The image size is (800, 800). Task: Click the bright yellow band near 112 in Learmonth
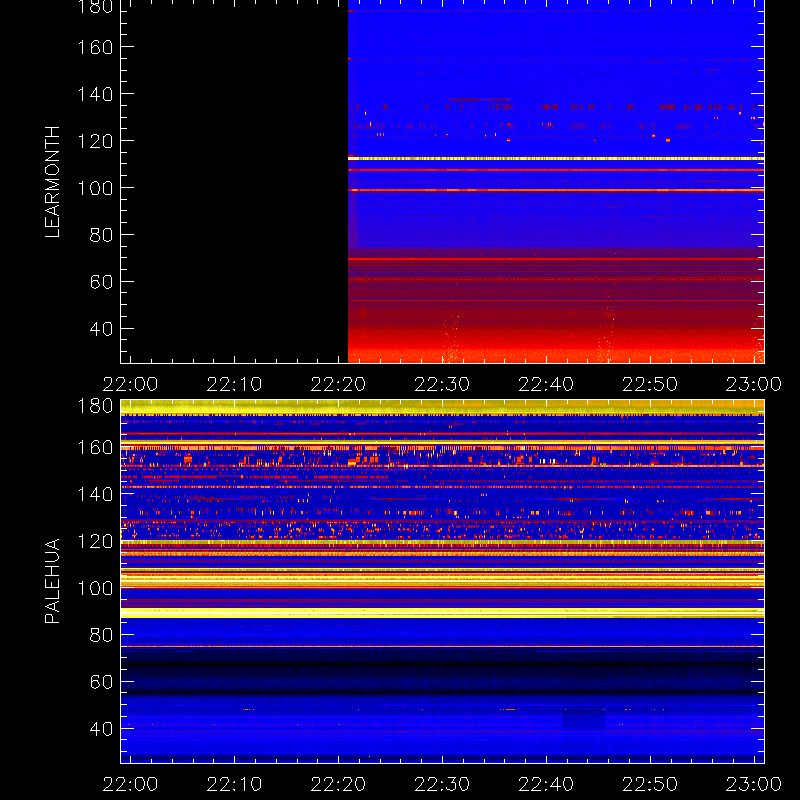556,159
